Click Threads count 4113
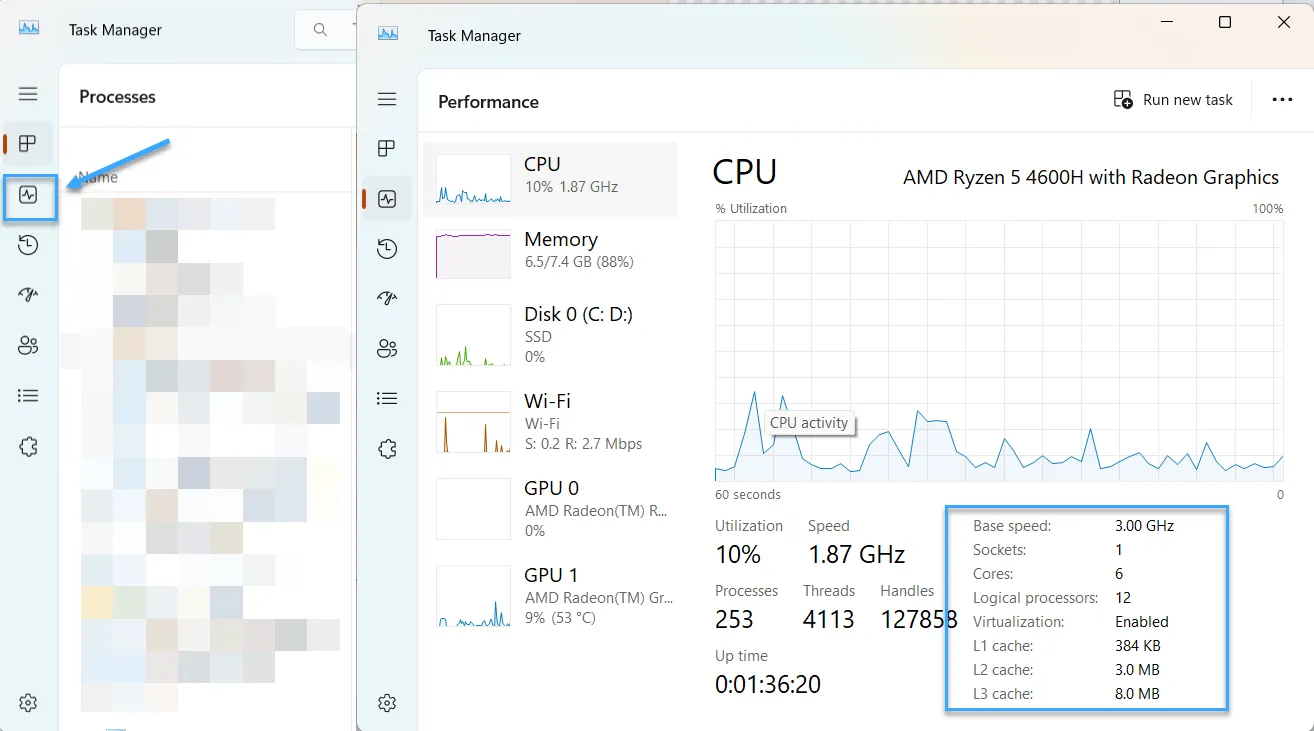 pos(829,619)
